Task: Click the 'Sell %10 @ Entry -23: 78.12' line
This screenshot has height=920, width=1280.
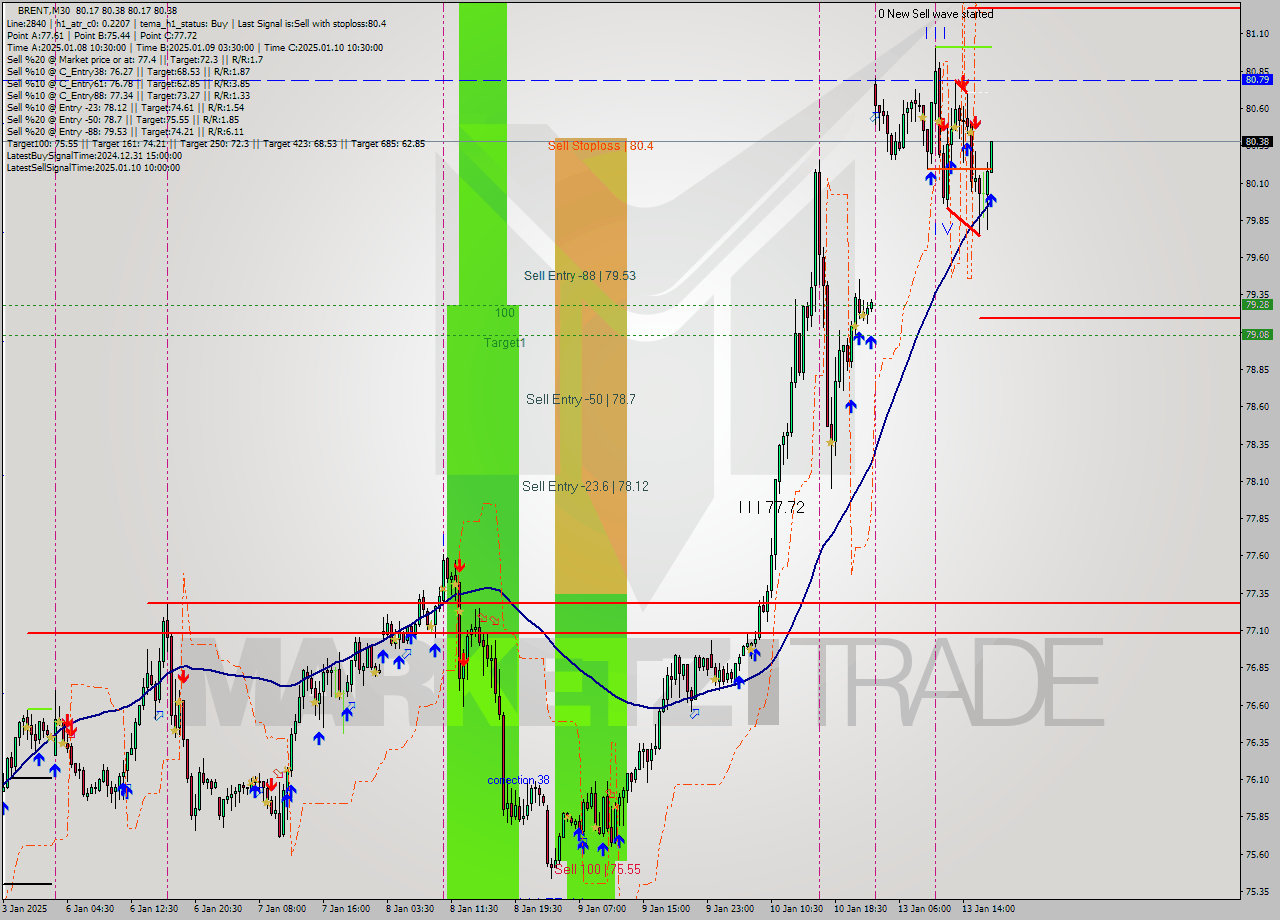Action: (125, 107)
